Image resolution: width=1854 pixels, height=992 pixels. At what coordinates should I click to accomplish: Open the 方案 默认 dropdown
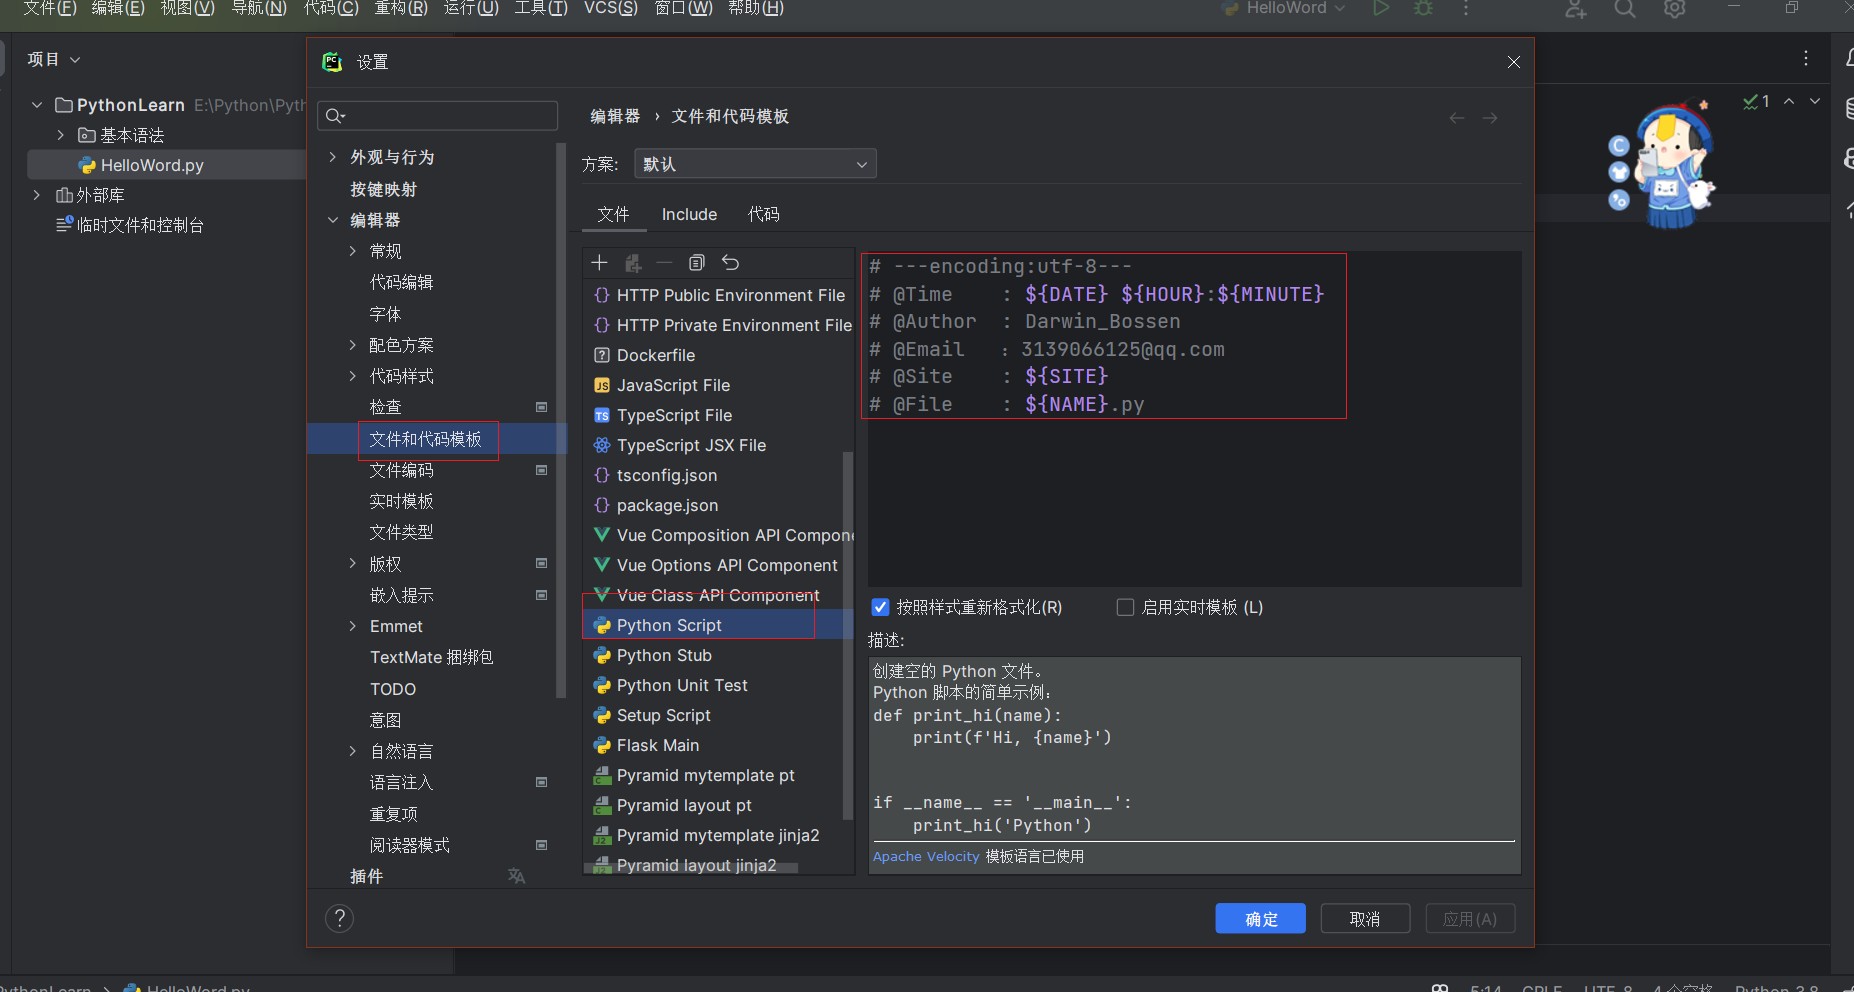pos(755,164)
